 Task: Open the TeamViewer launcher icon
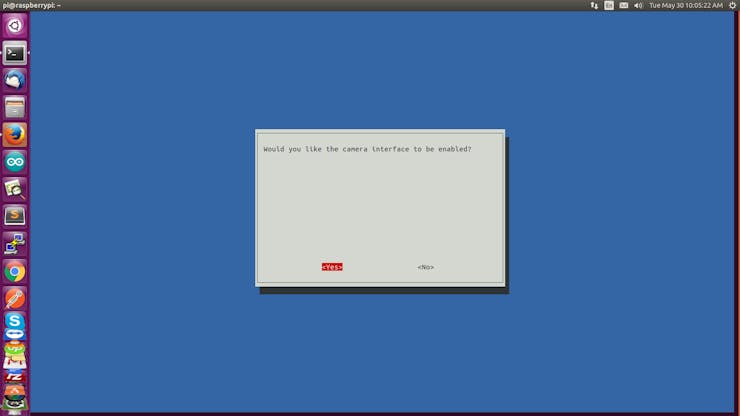[15, 334]
